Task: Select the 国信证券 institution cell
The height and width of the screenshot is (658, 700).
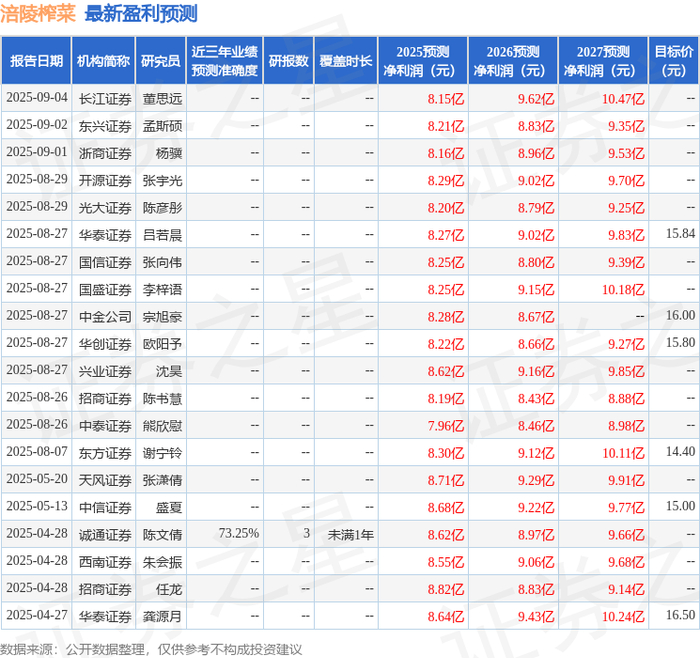Action: (105, 262)
